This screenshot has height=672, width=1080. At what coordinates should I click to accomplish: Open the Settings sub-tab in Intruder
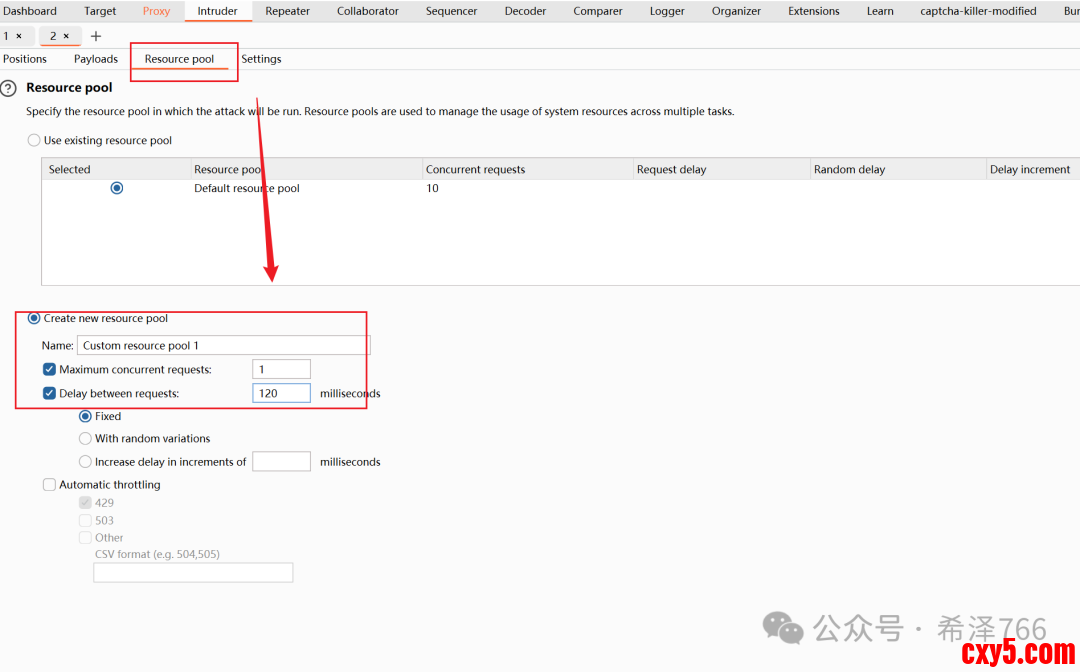point(261,59)
